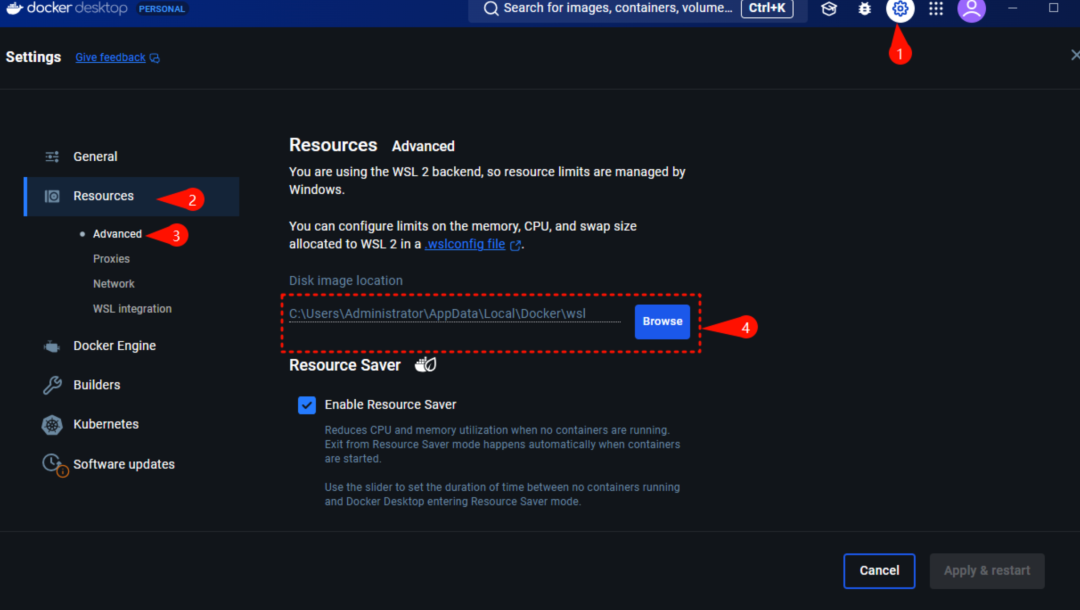The width and height of the screenshot is (1080, 610).
Task: Click the Kubernetes wheel icon
Action: 52,425
